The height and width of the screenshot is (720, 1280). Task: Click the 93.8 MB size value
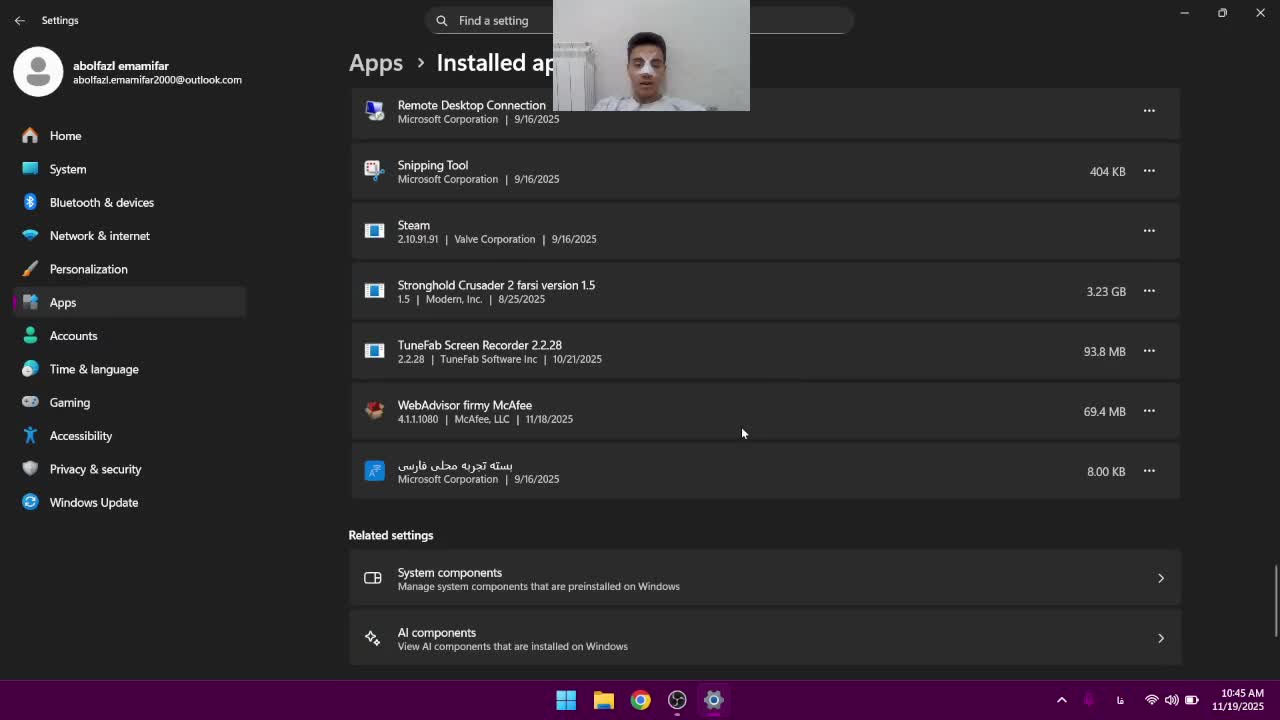[x=1104, y=351]
